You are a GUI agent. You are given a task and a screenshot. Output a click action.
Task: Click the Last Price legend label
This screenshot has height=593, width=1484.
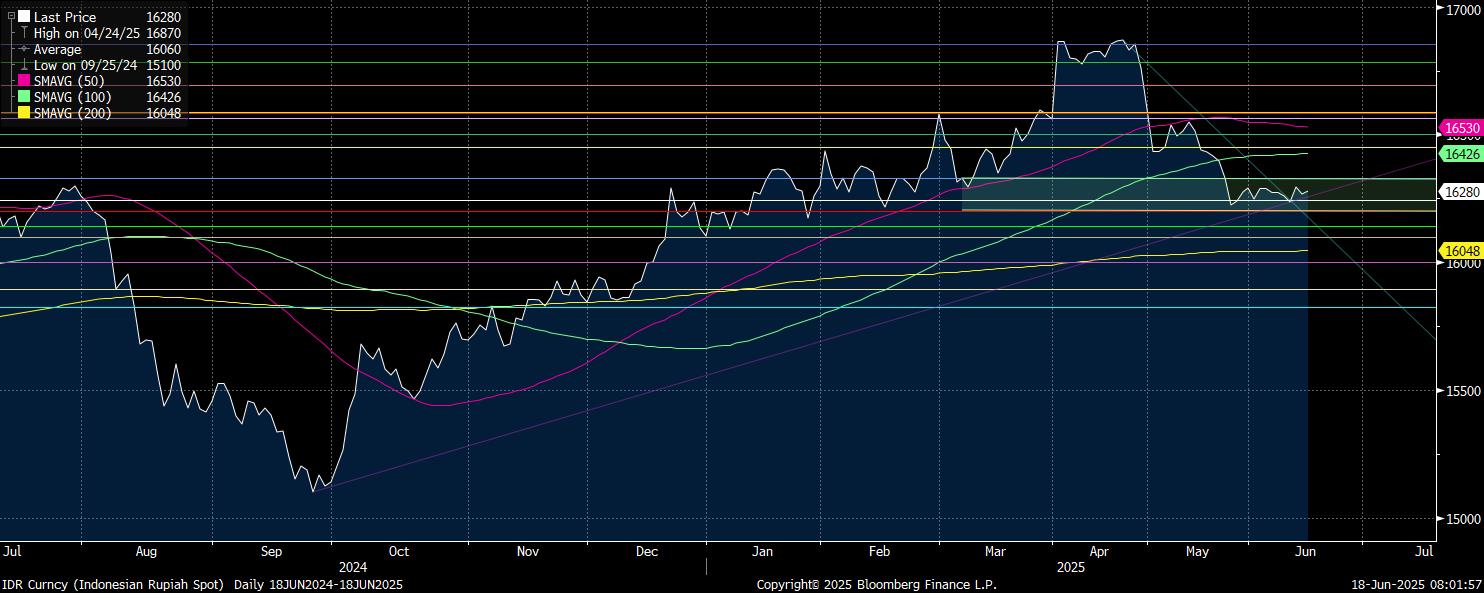click(65, 17)
